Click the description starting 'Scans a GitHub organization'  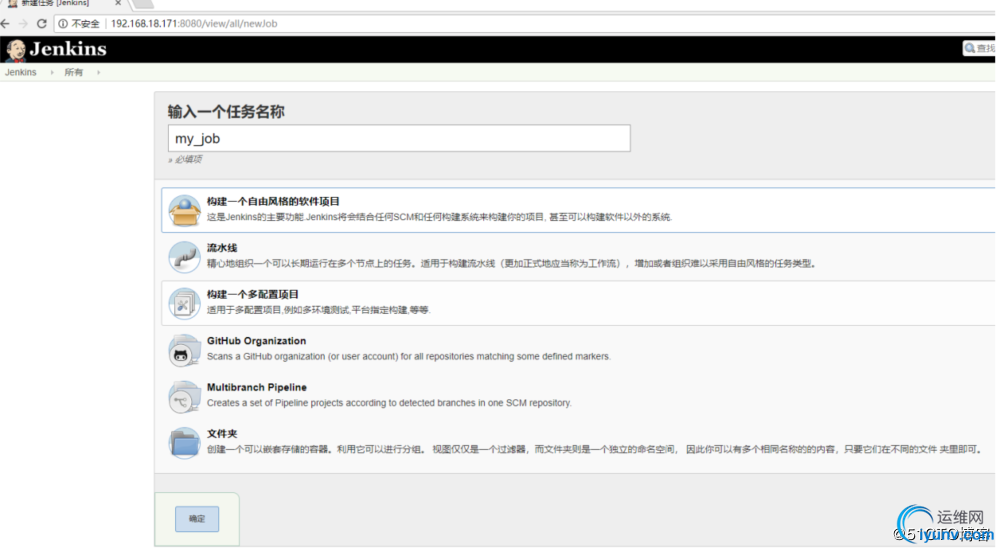click(x=408, y=356)
